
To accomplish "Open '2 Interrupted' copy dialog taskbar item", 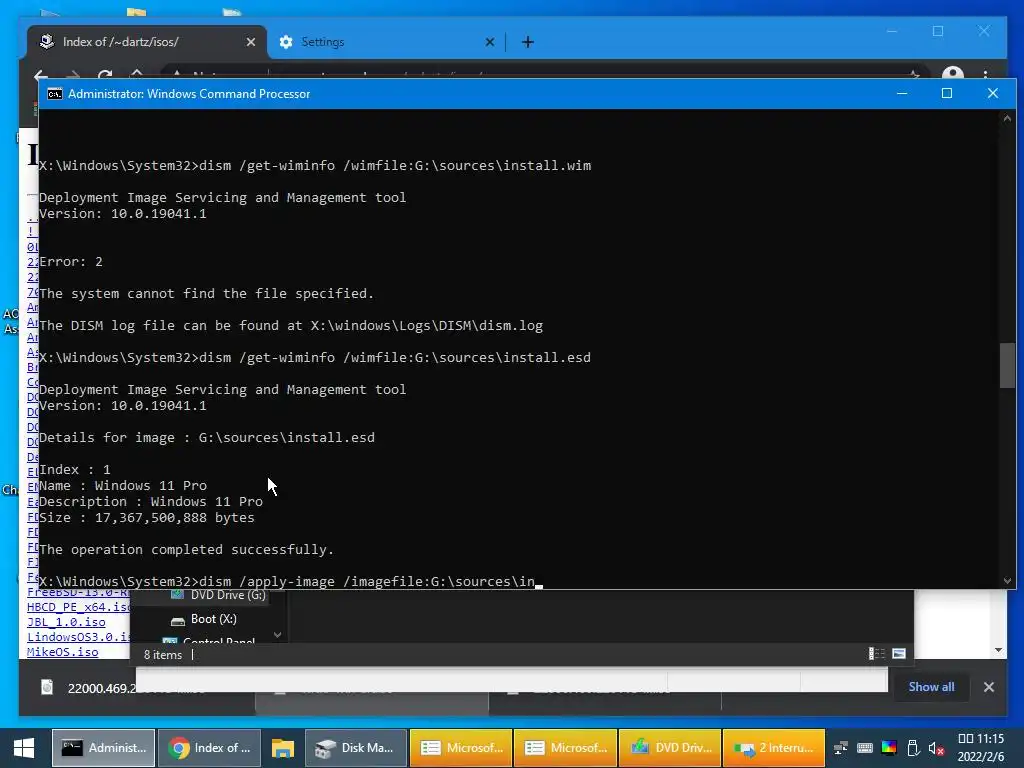I will [x=775, y=748].
